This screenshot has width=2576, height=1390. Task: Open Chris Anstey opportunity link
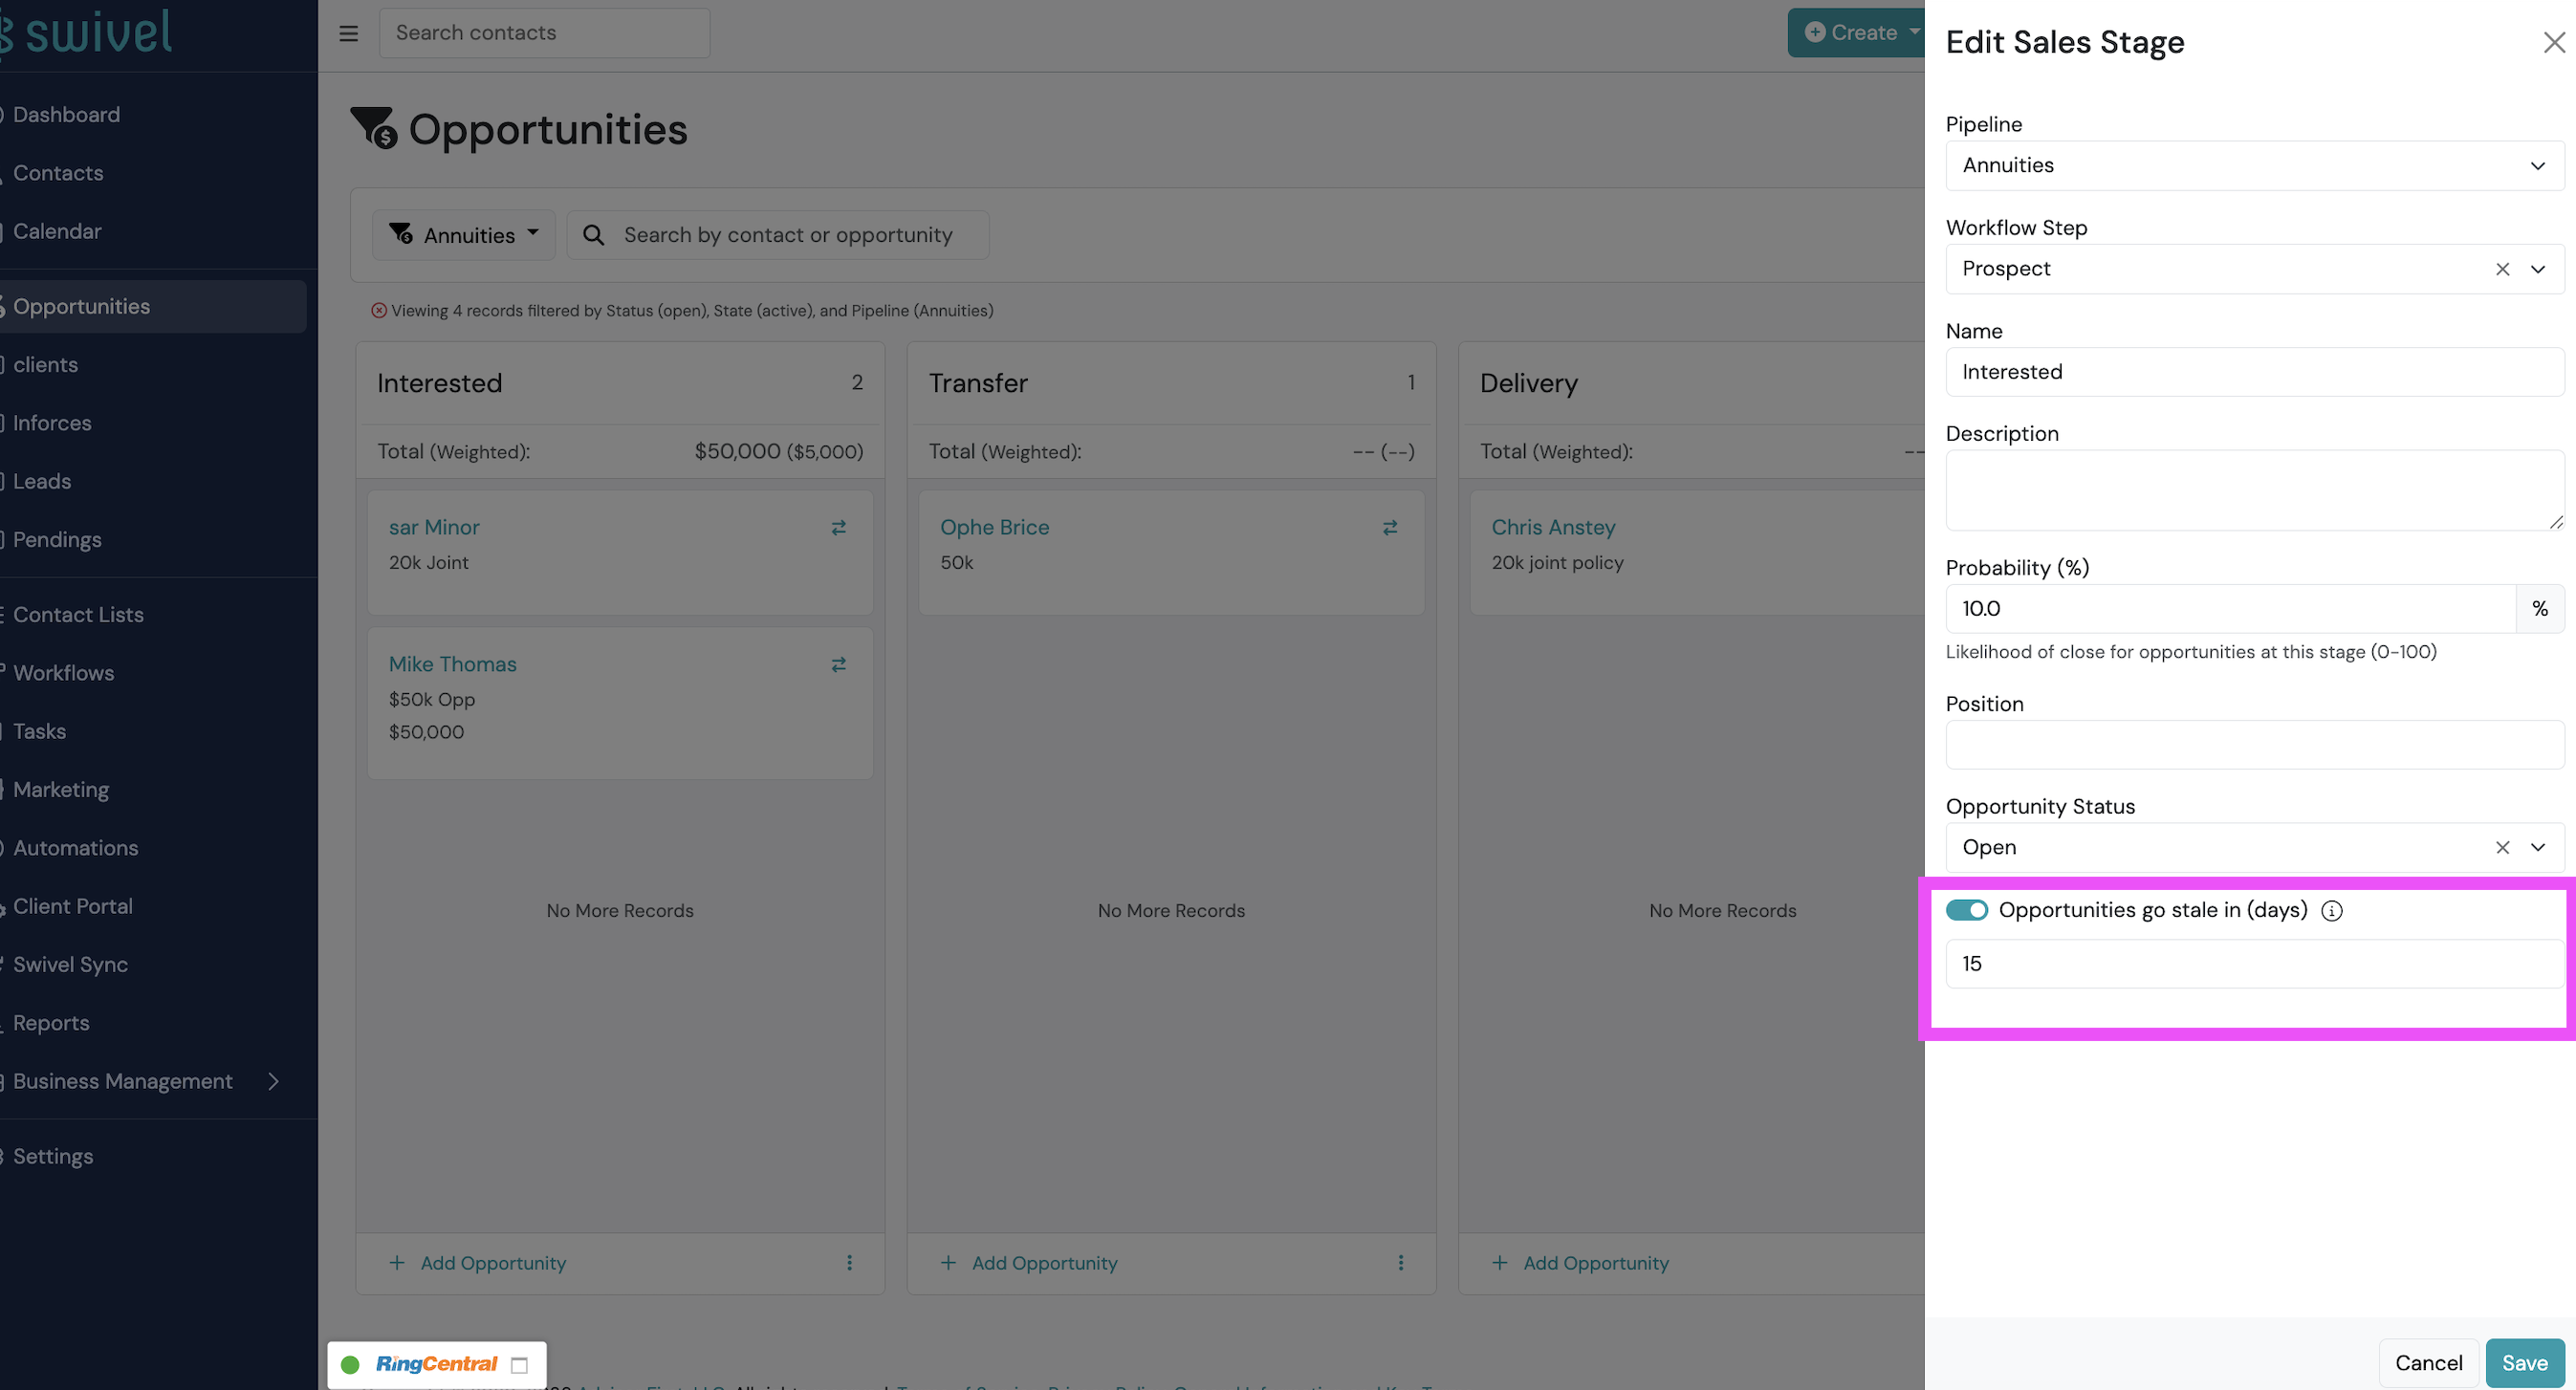coord(1553,527)
